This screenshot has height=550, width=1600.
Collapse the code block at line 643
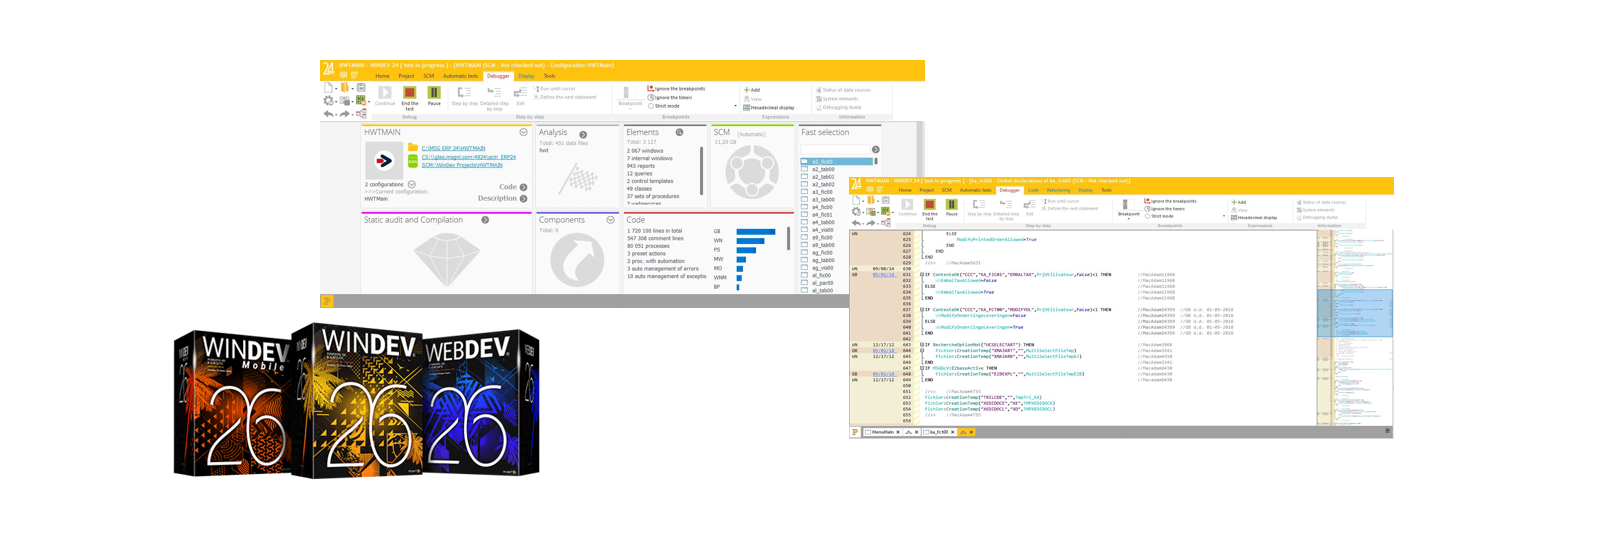(922, 344)
